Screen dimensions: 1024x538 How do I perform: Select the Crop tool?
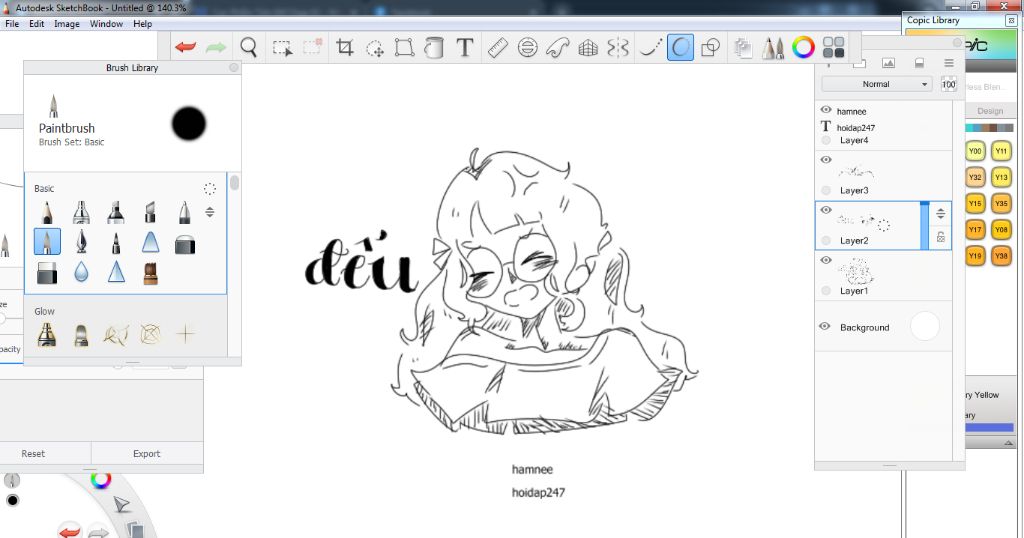coord(344,47)
